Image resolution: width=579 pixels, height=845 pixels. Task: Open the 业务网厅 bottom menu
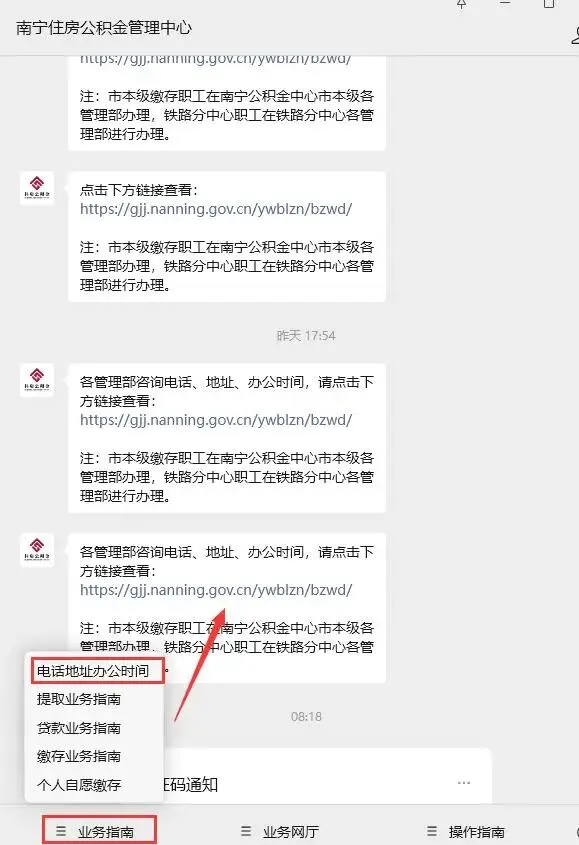click(280, 831)
